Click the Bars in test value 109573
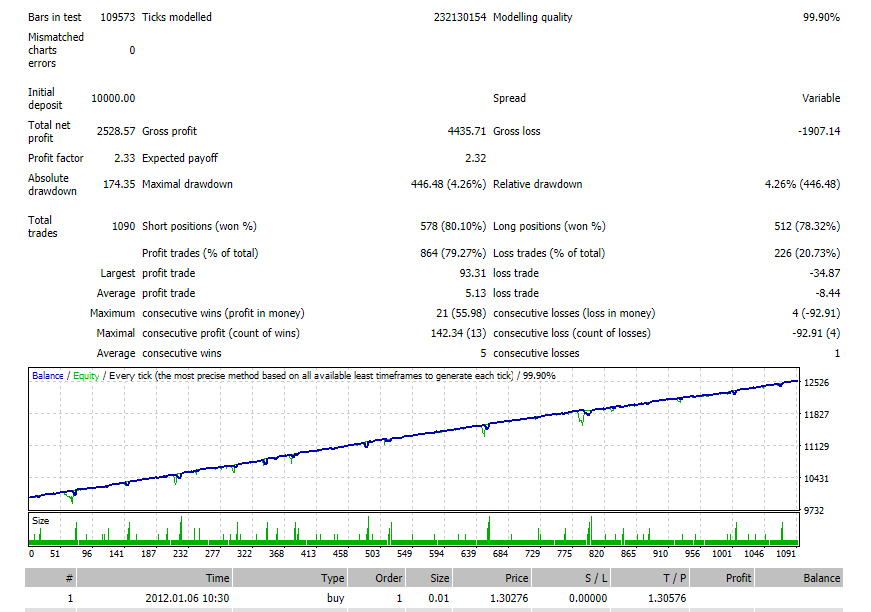871x612 pixels. 117,17
